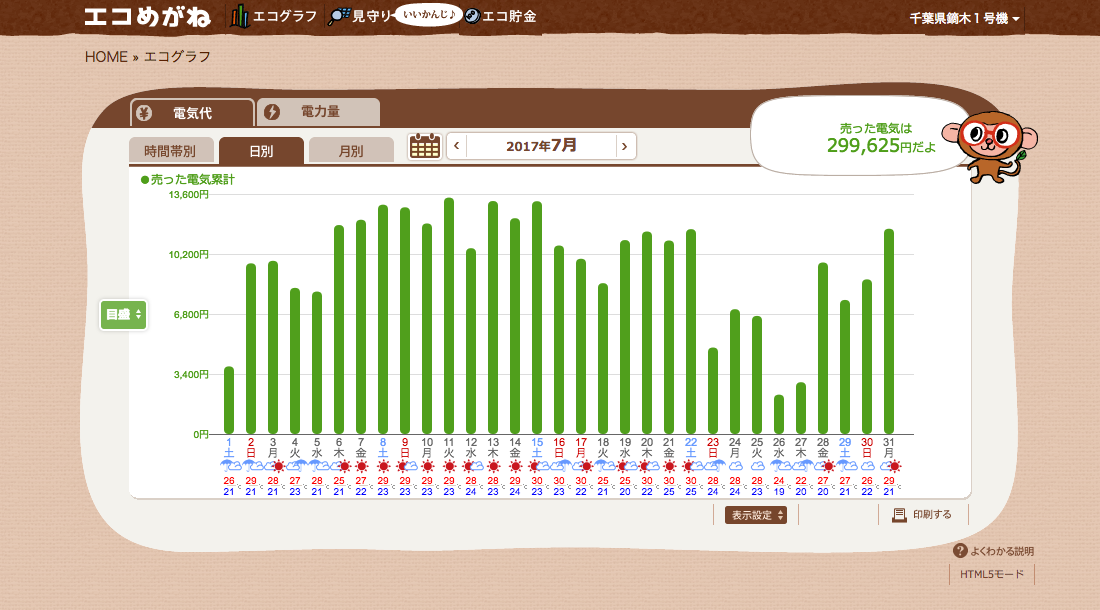
Task: Switch to HTML5モード
Action: pyautogui.click(x=992, y=574)
